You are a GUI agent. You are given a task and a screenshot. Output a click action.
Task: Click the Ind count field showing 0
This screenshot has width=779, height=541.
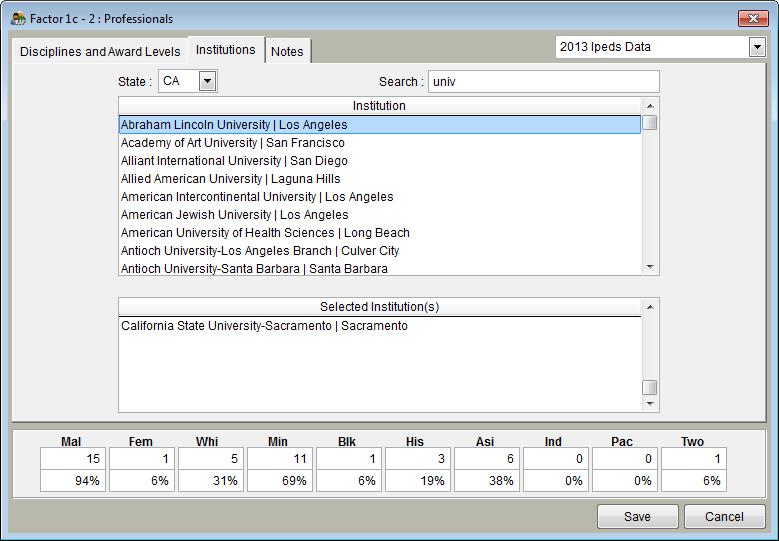[556, 459]
